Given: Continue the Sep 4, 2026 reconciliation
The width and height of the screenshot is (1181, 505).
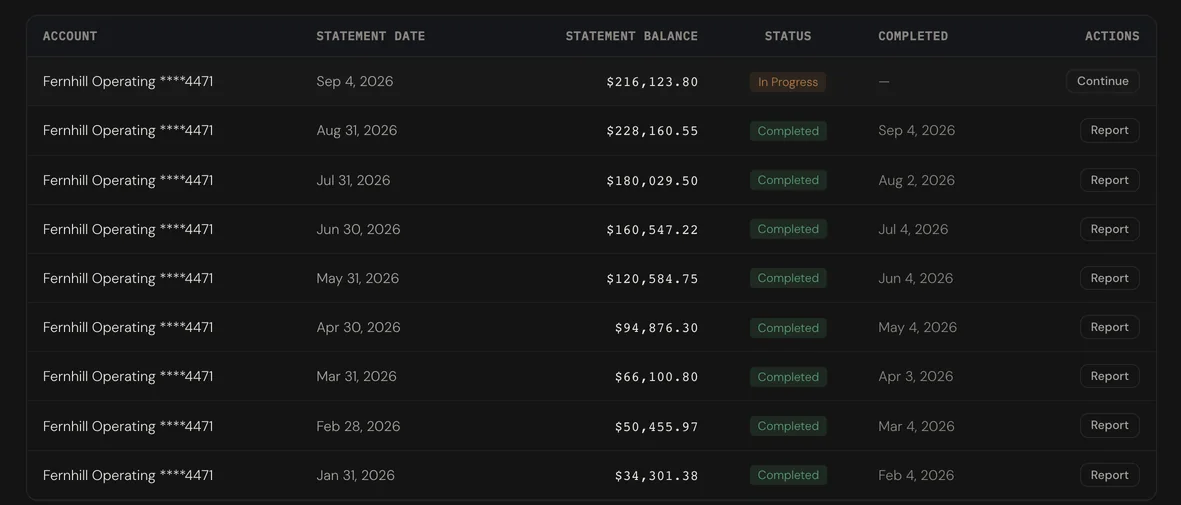Looking at the screenshot, I should tap(1102, 81).
